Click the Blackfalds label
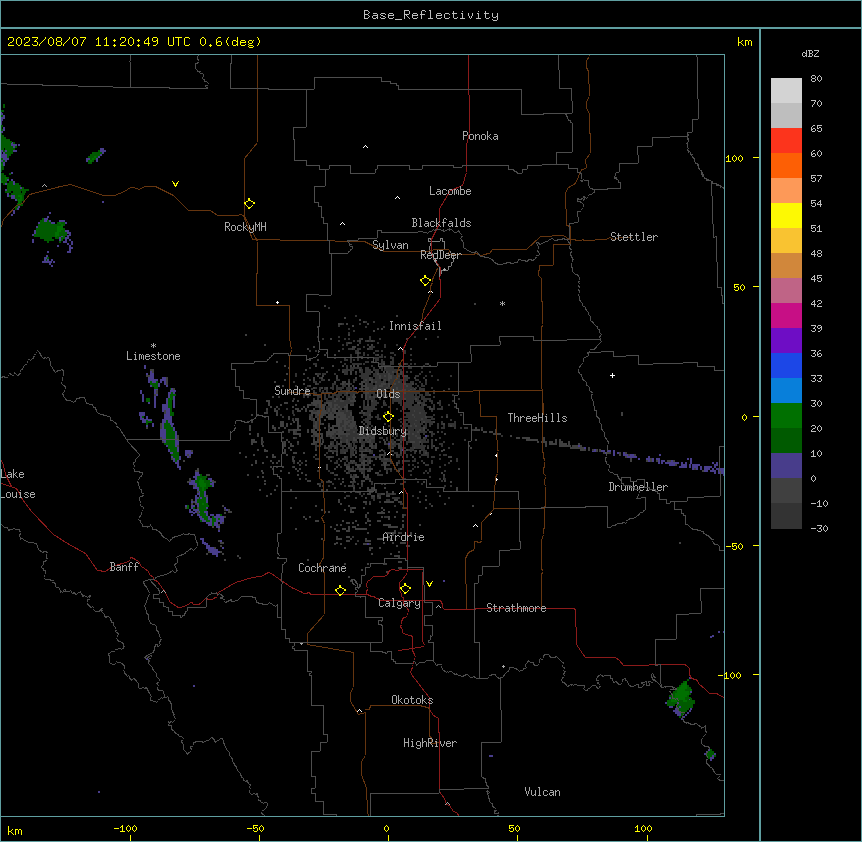This screenshot has width=862, height=842. tap(441, 223)
